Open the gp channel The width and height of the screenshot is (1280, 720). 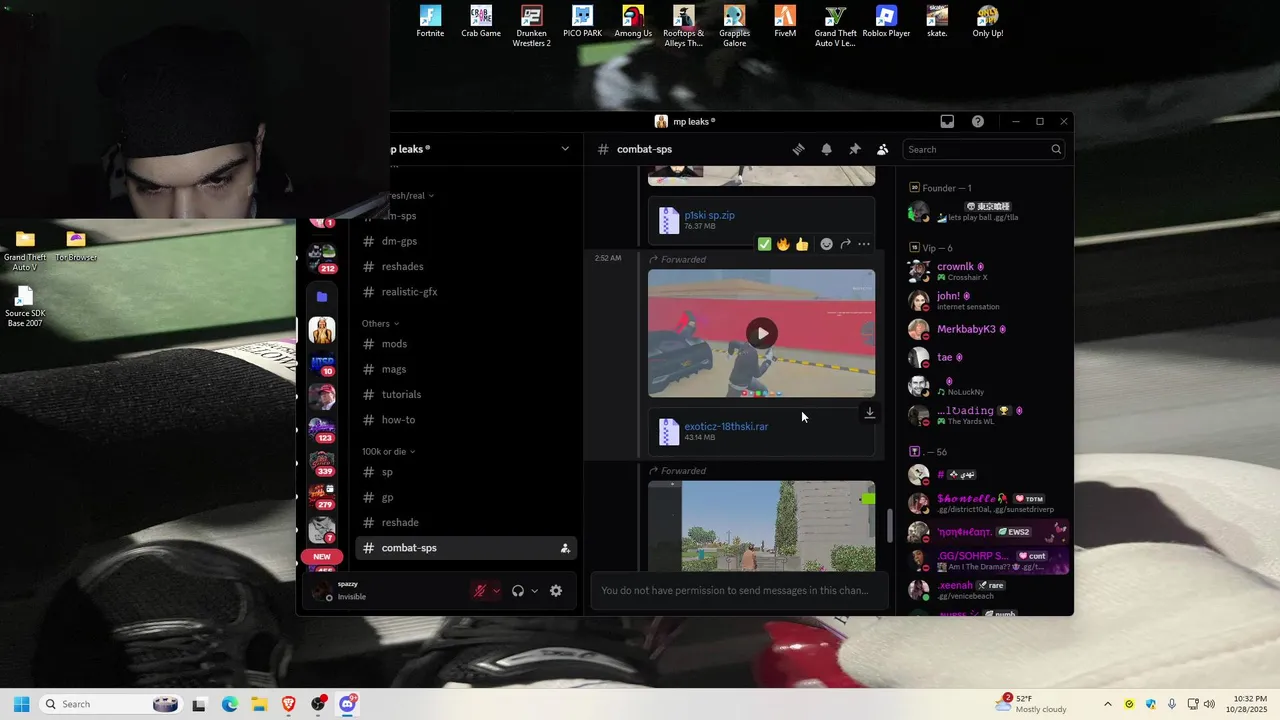tap(387, 497)
